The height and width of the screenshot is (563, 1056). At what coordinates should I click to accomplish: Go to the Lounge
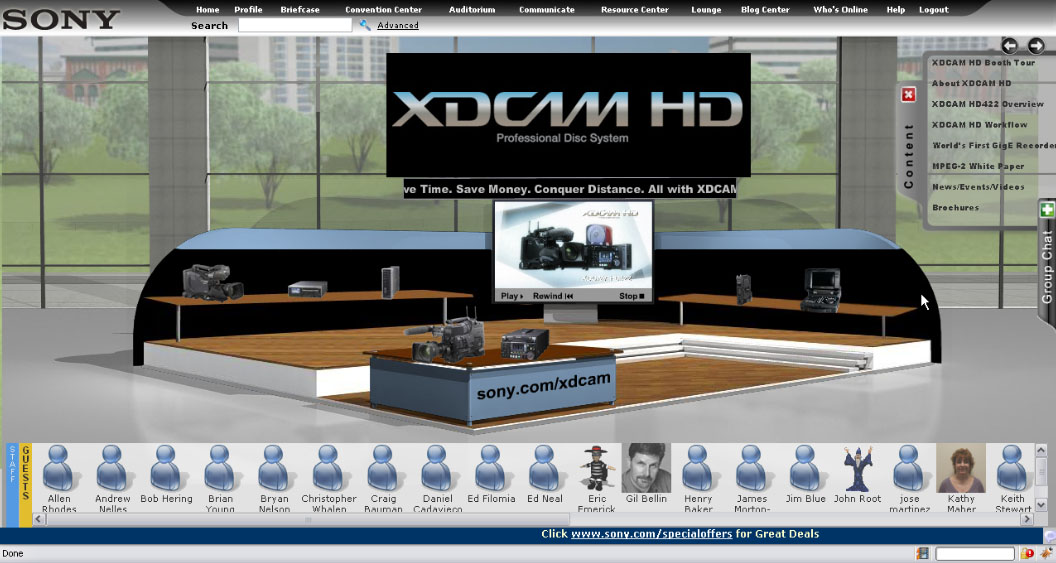tap(706, 9)
